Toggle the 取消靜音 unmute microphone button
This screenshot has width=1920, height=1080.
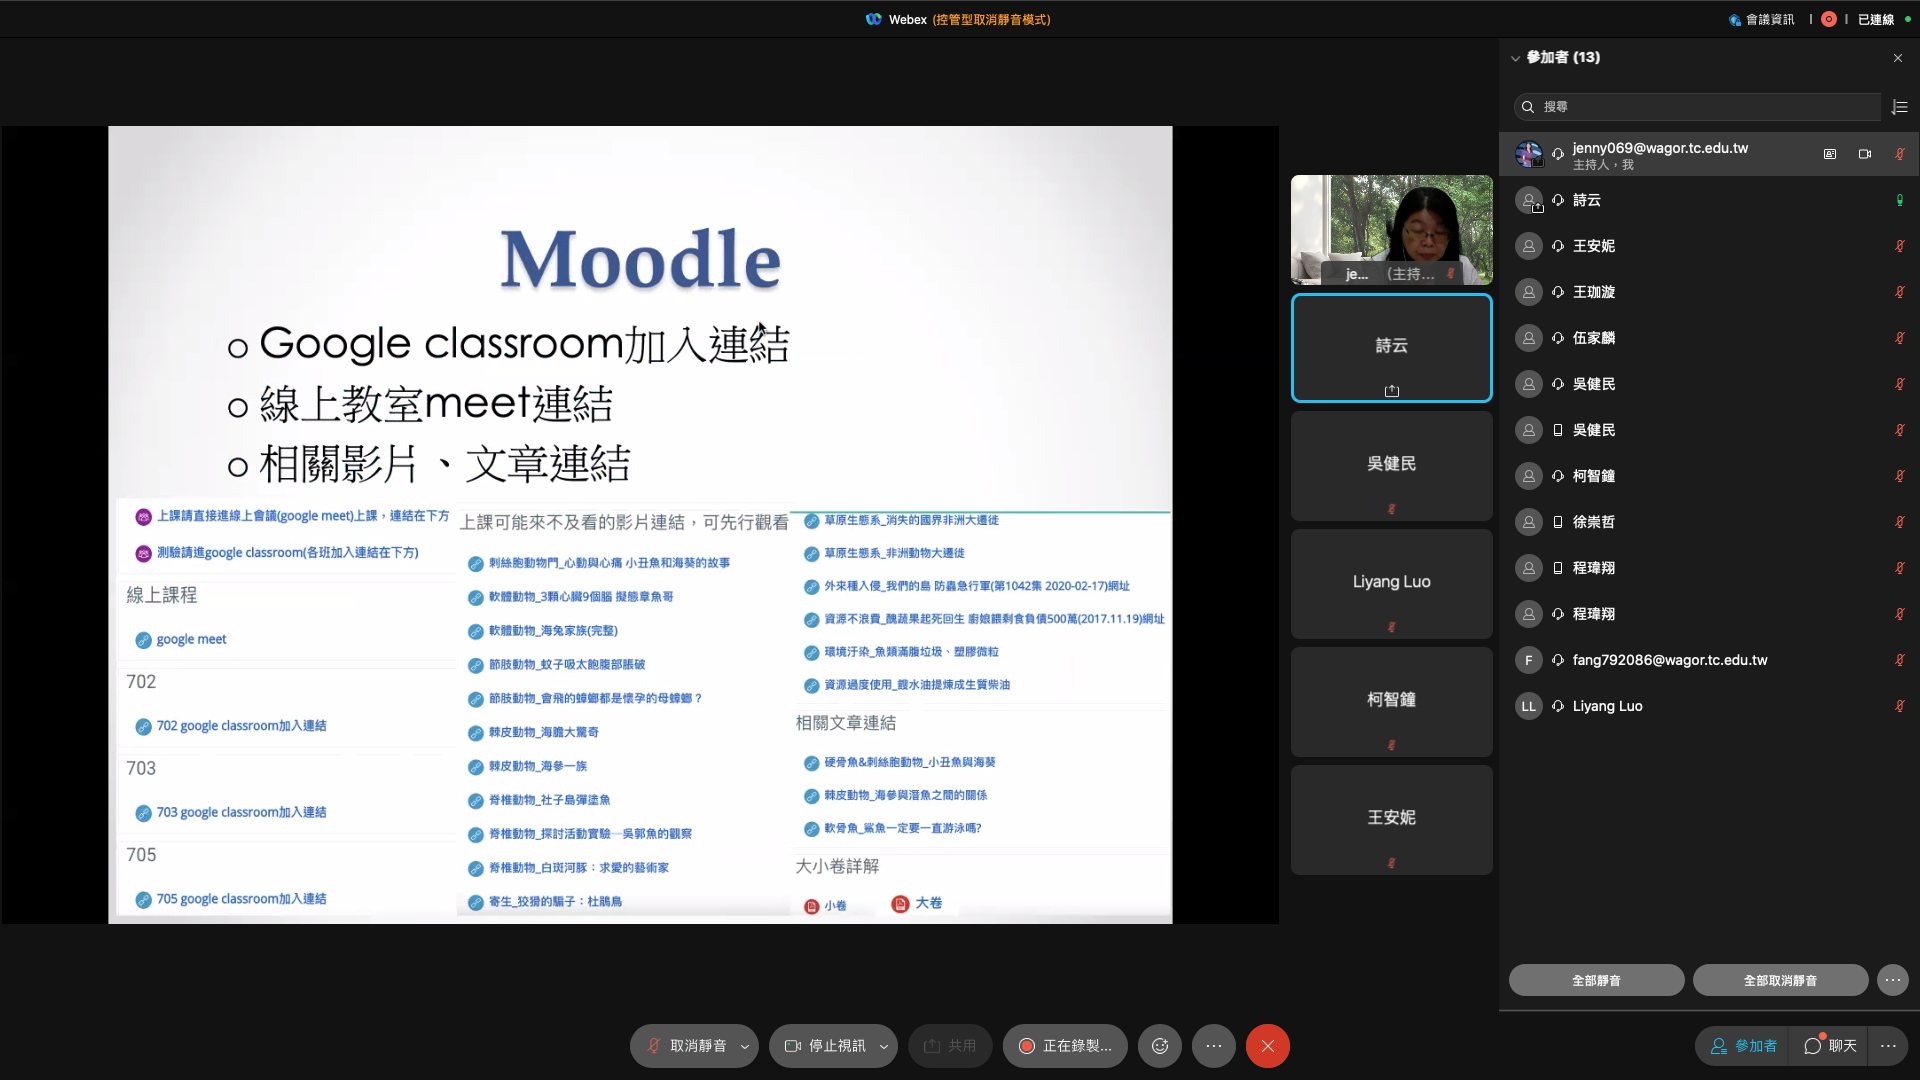(686, 1046)
